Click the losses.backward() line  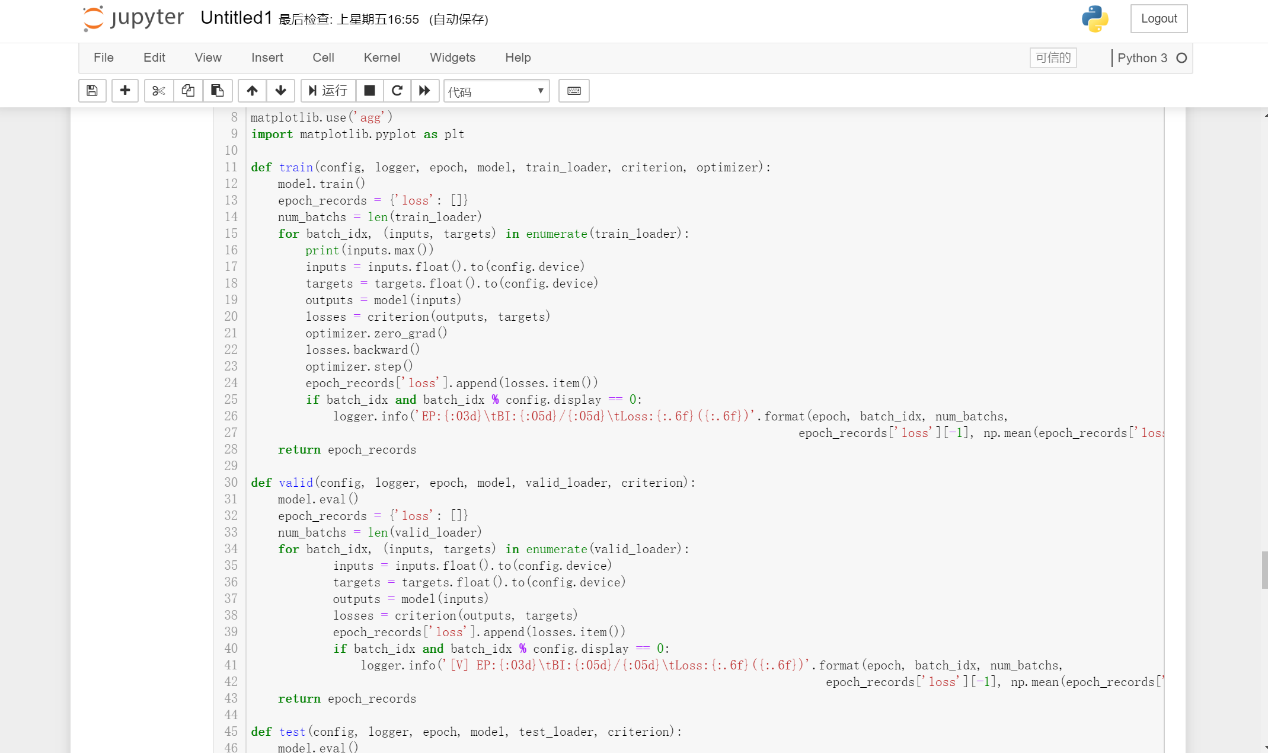click(x=363, y=350)
